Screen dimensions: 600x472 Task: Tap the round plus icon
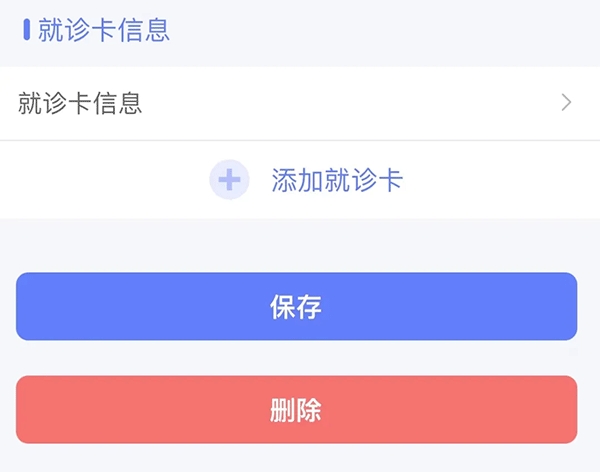click(229, 180)
